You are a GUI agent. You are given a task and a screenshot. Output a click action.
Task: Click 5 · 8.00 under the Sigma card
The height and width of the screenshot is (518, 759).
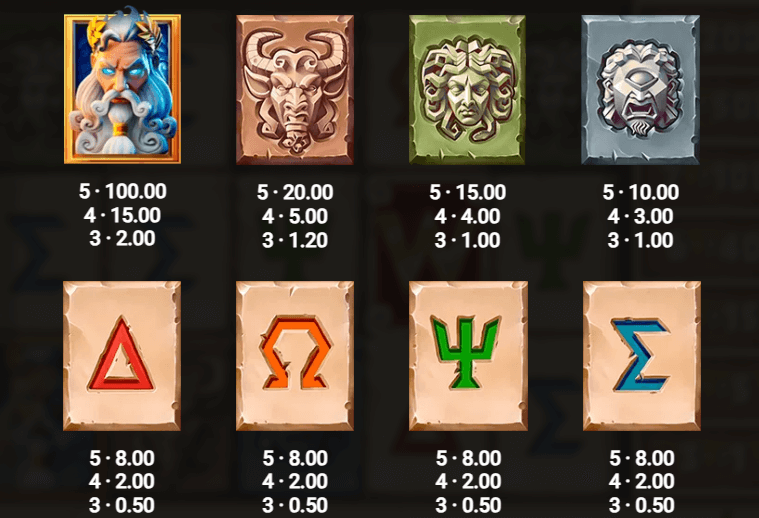642,458
